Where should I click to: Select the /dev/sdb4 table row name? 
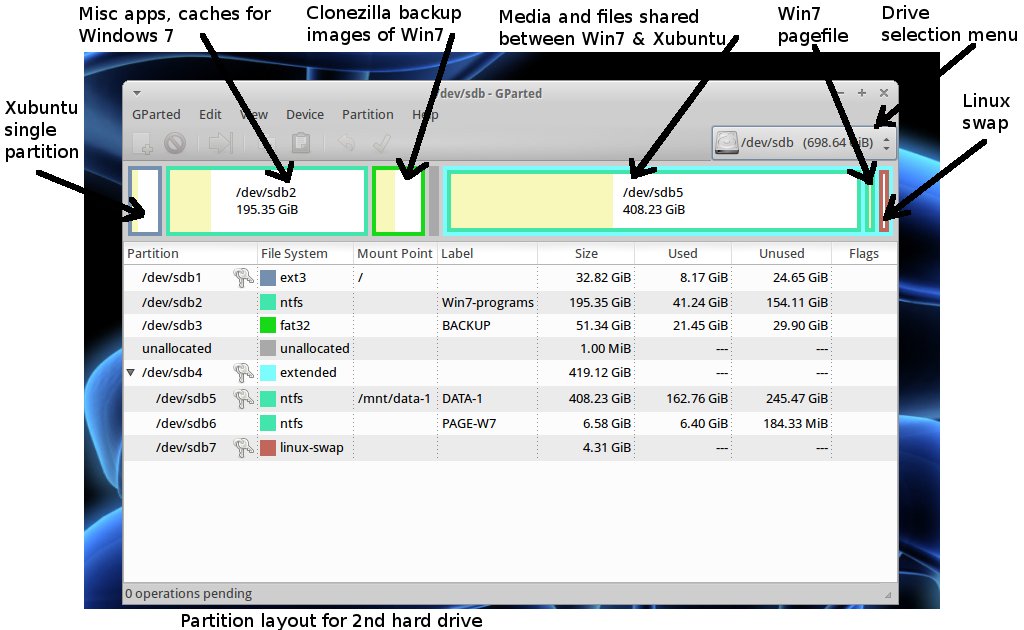[172, 373]
